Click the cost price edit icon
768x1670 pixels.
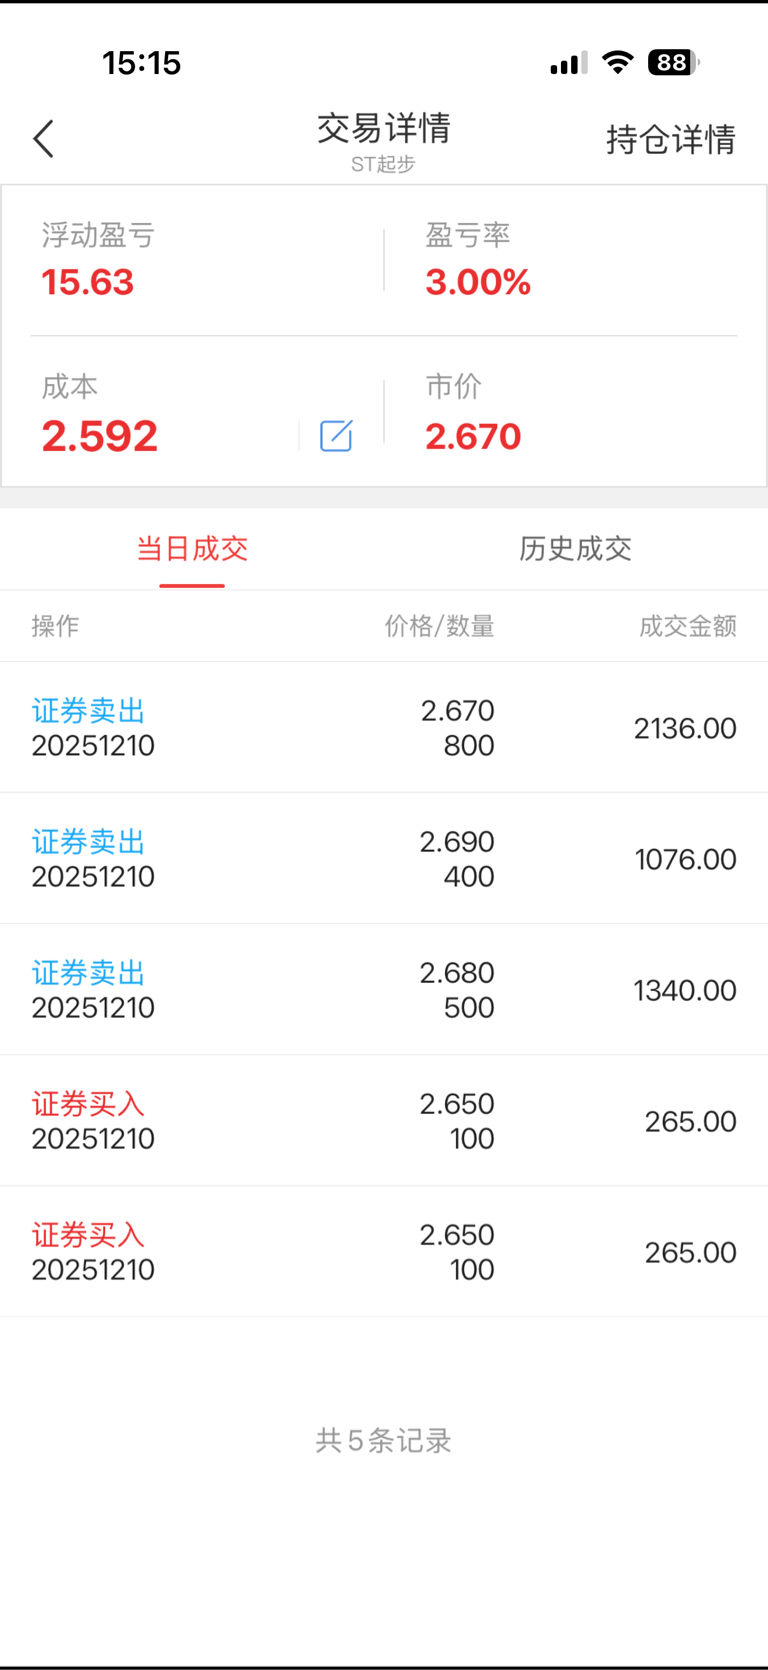[x=336, y=436]
